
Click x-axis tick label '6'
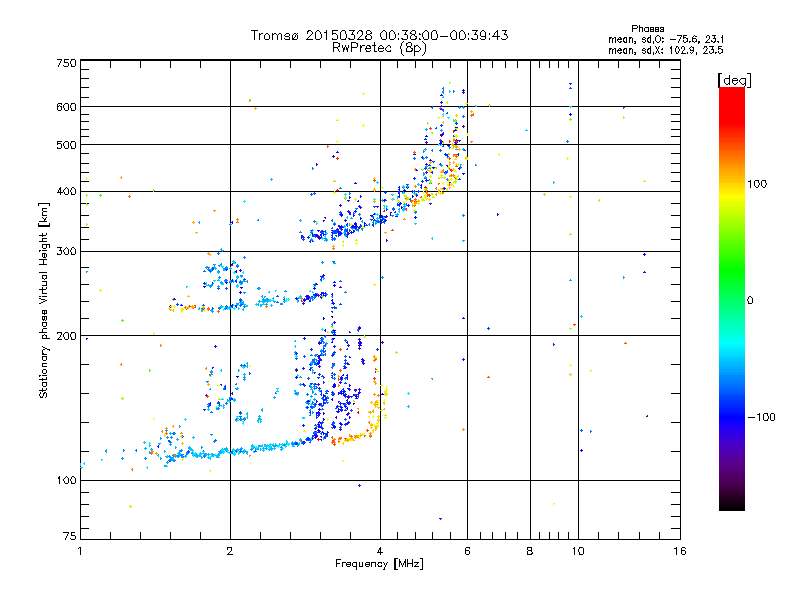(467, 551)
